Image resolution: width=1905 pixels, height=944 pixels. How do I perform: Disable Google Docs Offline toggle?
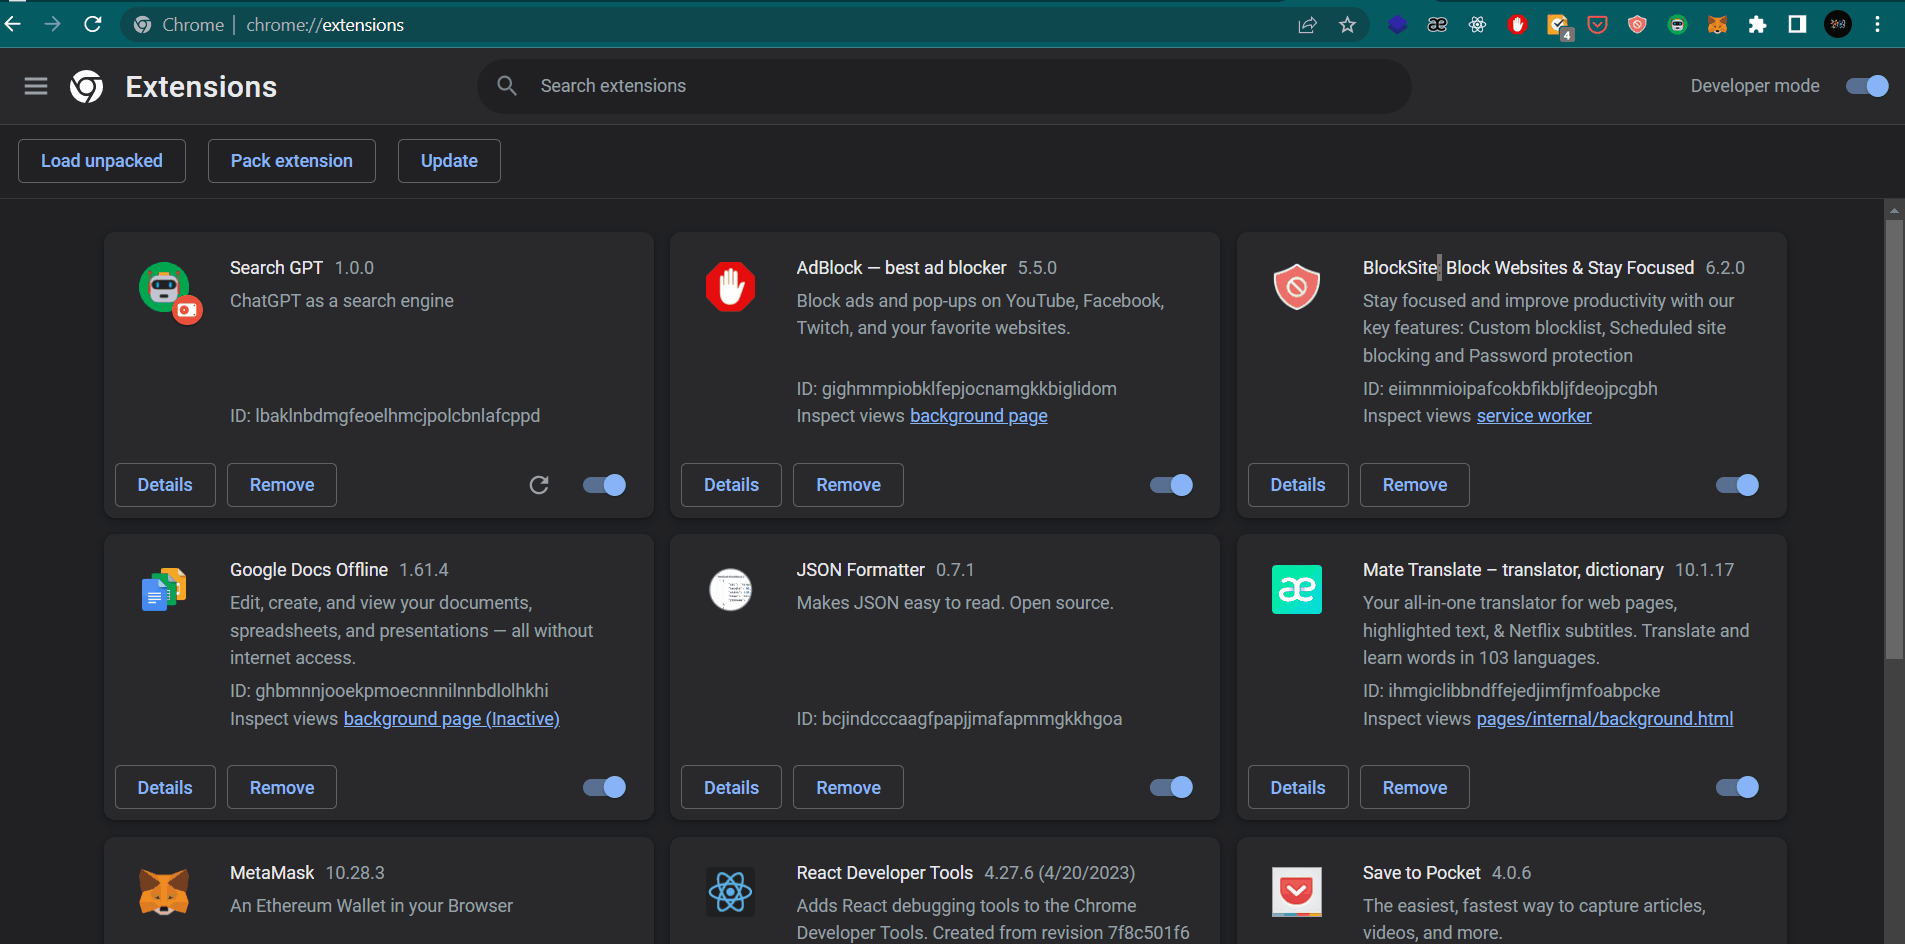pyautogui.click(x=604, y=787)
